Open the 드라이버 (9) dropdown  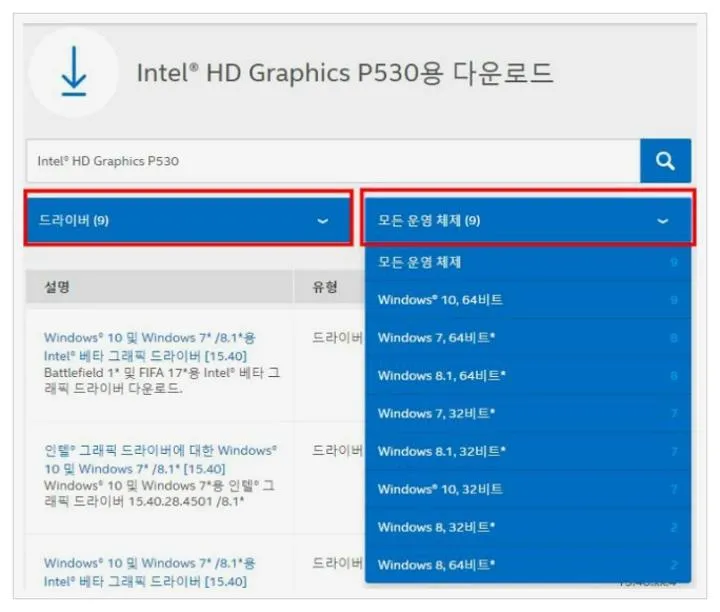pyautogui.click(x=189, y=220)
